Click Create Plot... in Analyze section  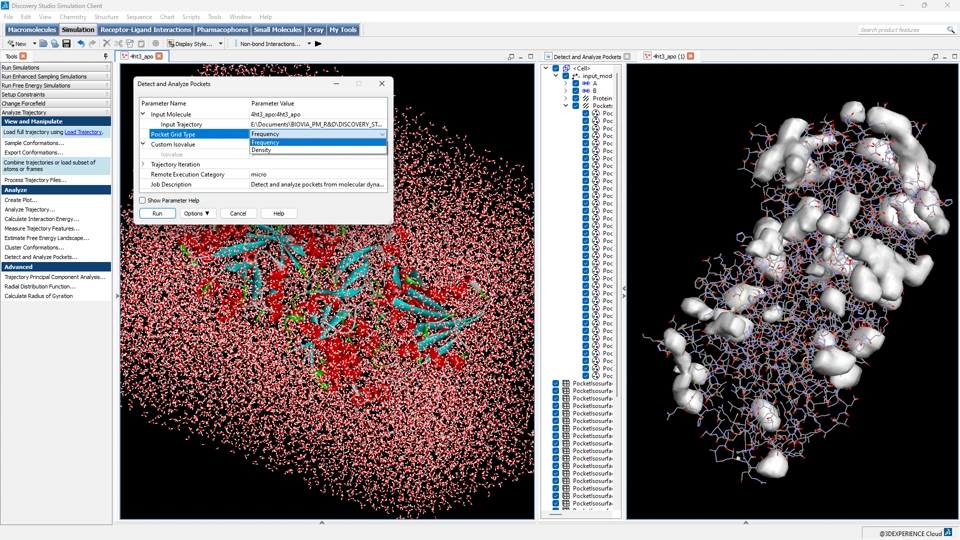click(x=21, y=200)
